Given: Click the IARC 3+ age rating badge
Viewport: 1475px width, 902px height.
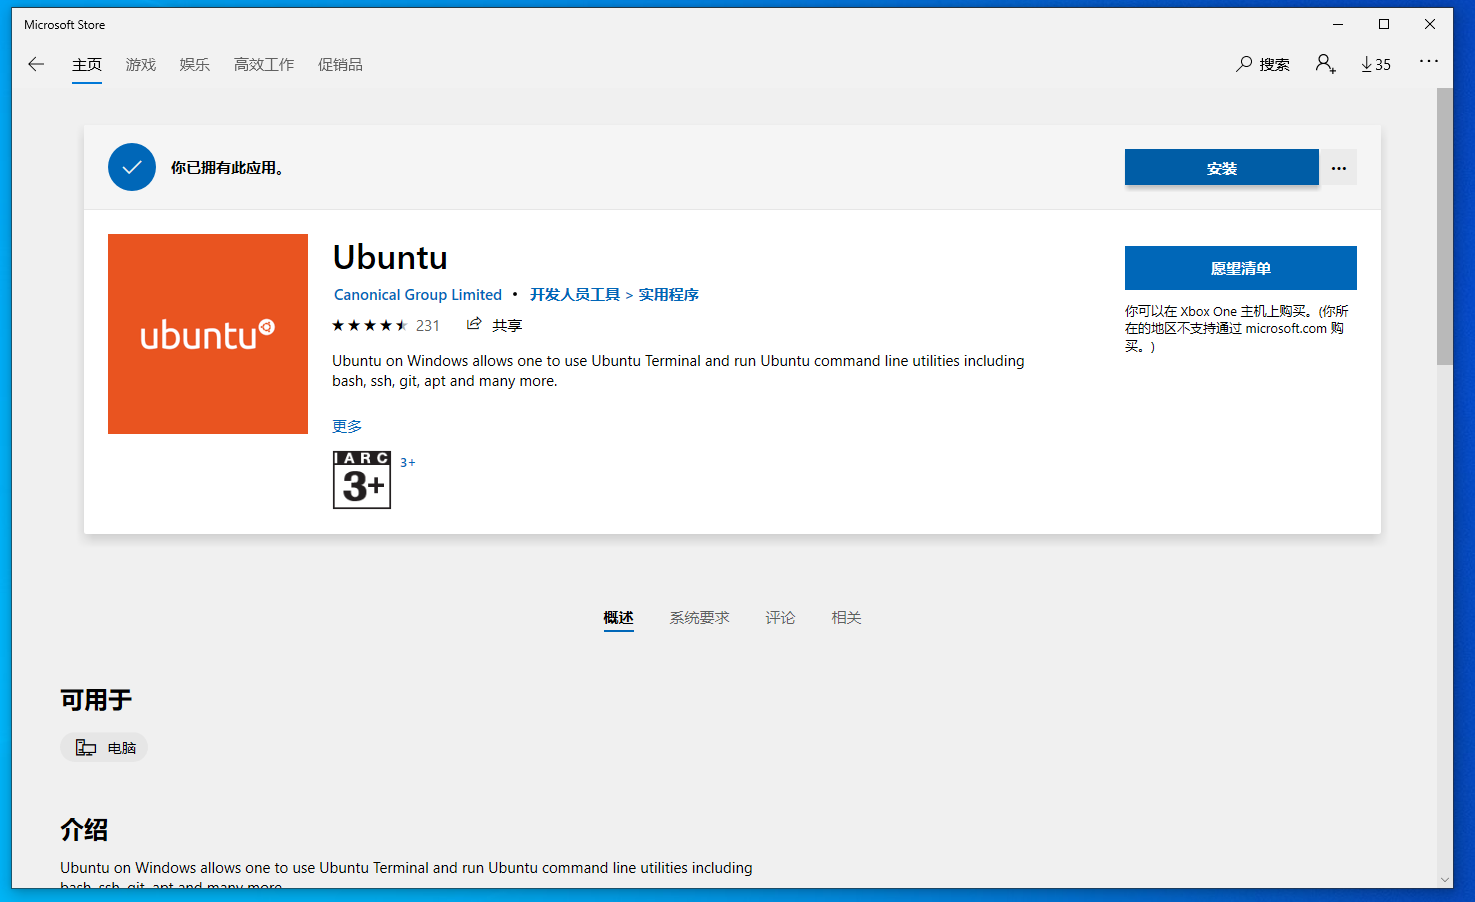Looking at the screenshot, I should [x=361, y=480].
